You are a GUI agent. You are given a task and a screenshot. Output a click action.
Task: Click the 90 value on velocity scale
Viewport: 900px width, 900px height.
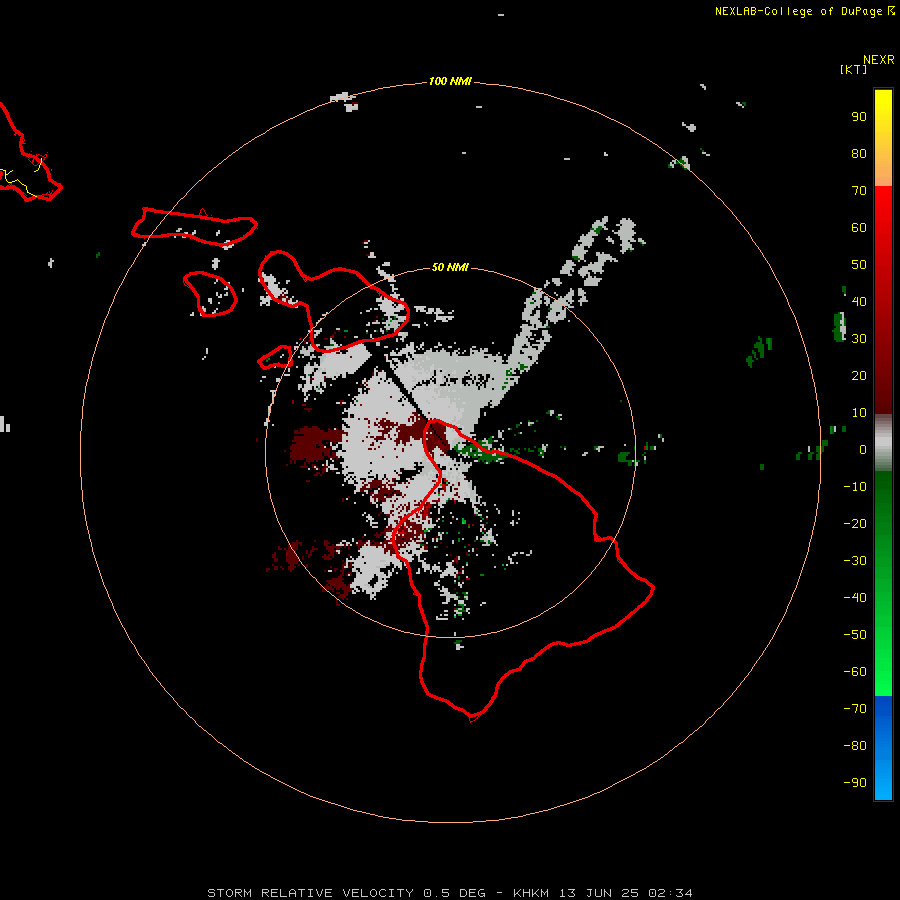point(859,117)
